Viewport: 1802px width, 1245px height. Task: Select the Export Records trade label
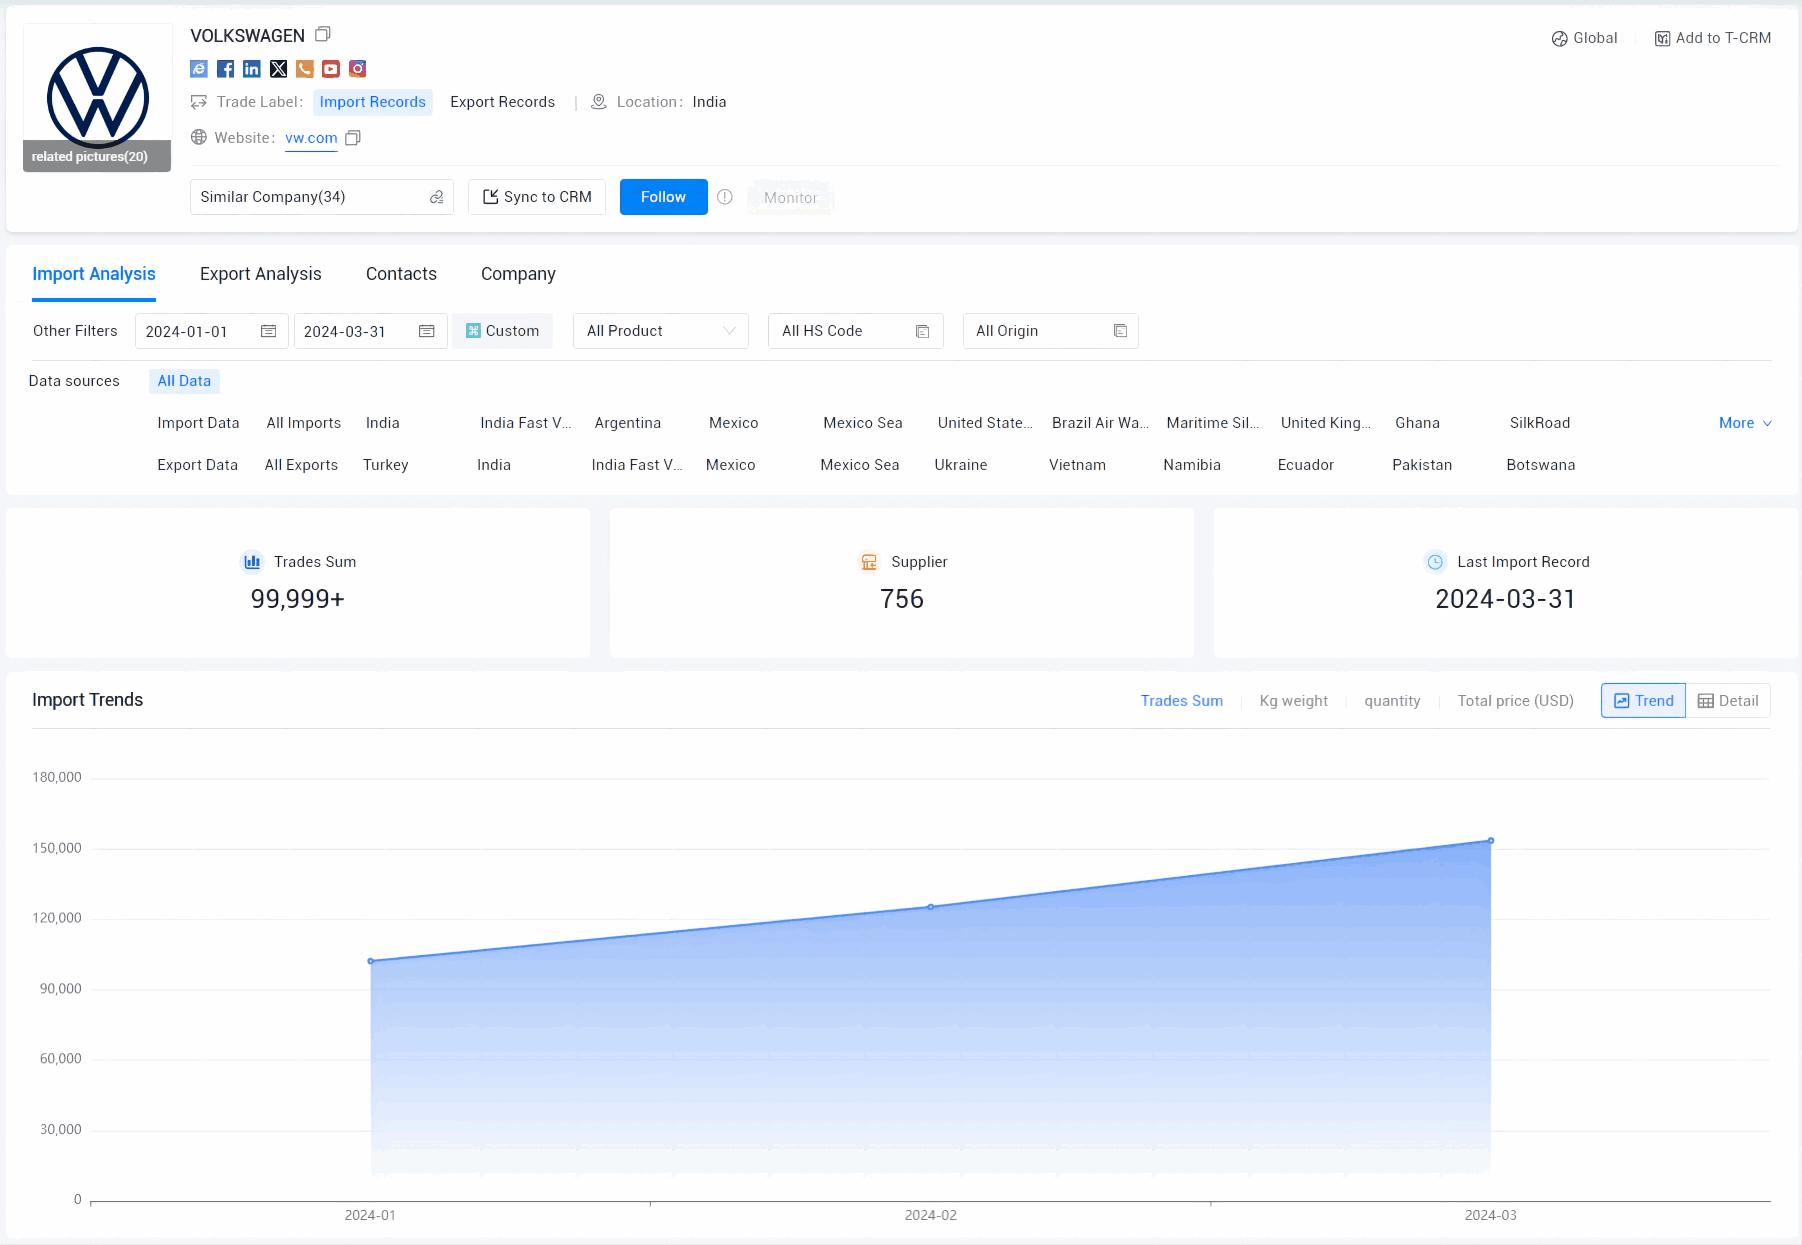click(502, 102)
